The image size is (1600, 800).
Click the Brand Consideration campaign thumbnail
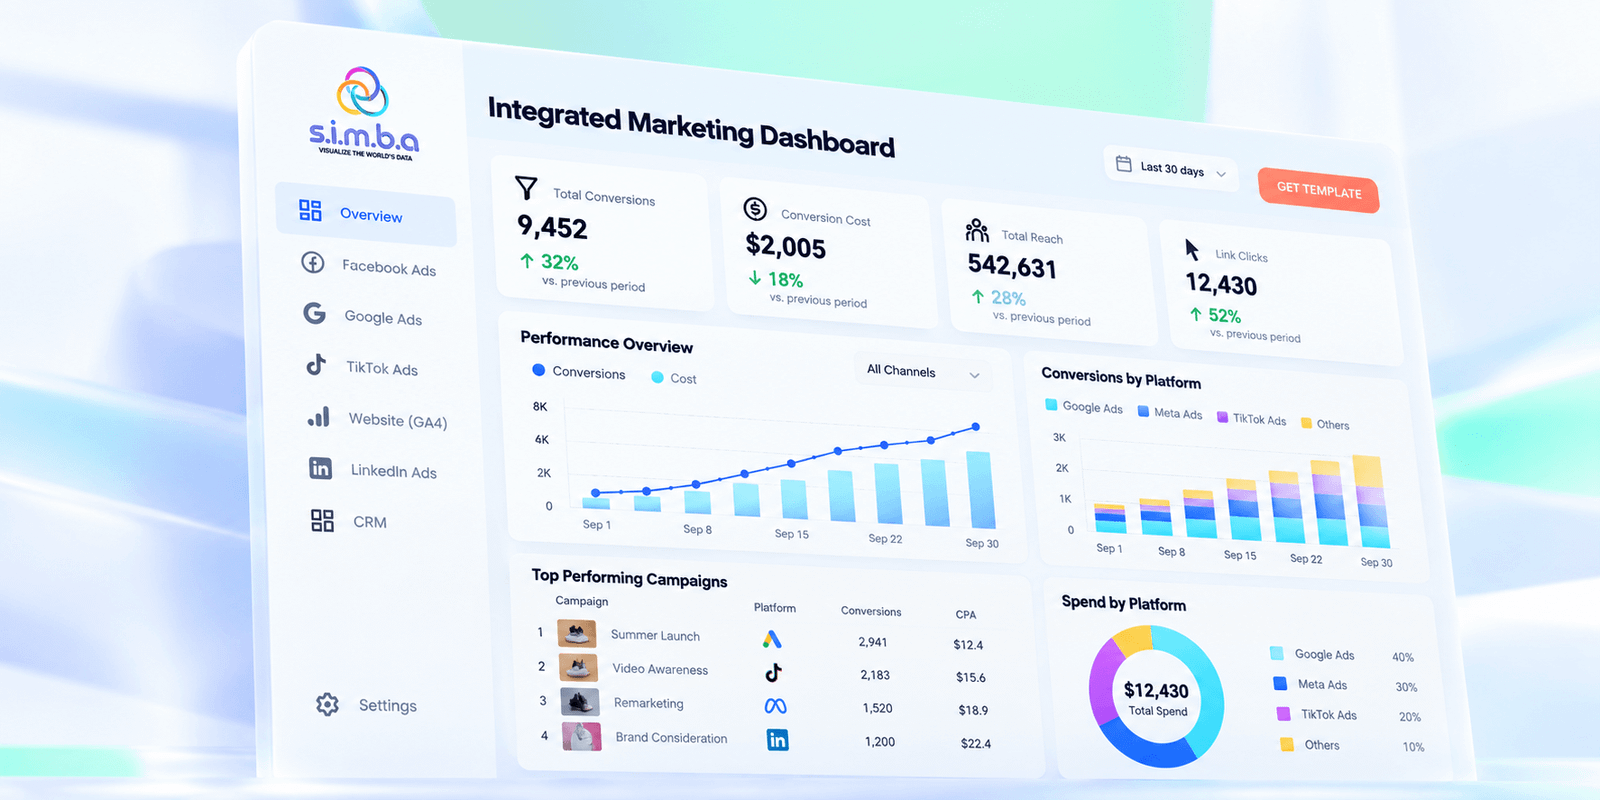(582, 737)
